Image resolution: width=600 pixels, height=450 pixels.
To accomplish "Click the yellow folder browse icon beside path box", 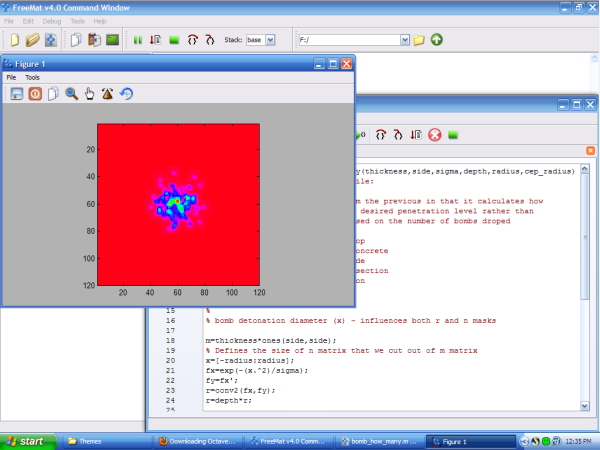I will coord(419,40).
